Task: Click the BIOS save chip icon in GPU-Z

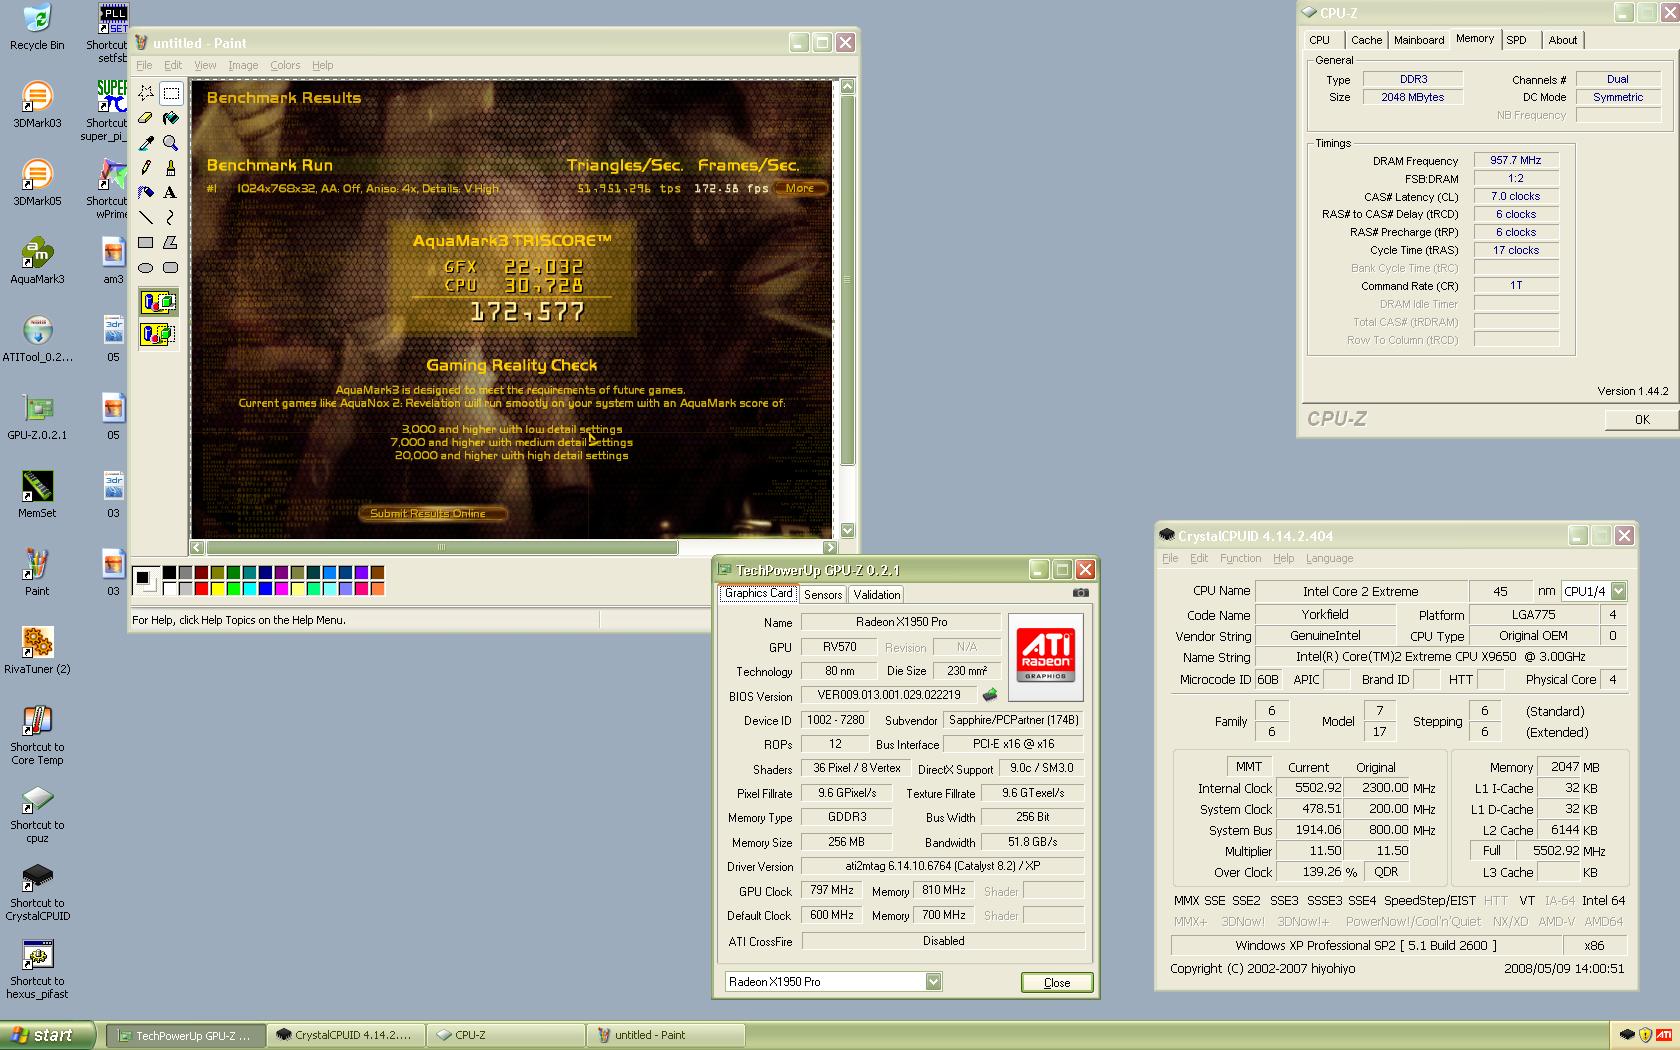Action: 990,695
